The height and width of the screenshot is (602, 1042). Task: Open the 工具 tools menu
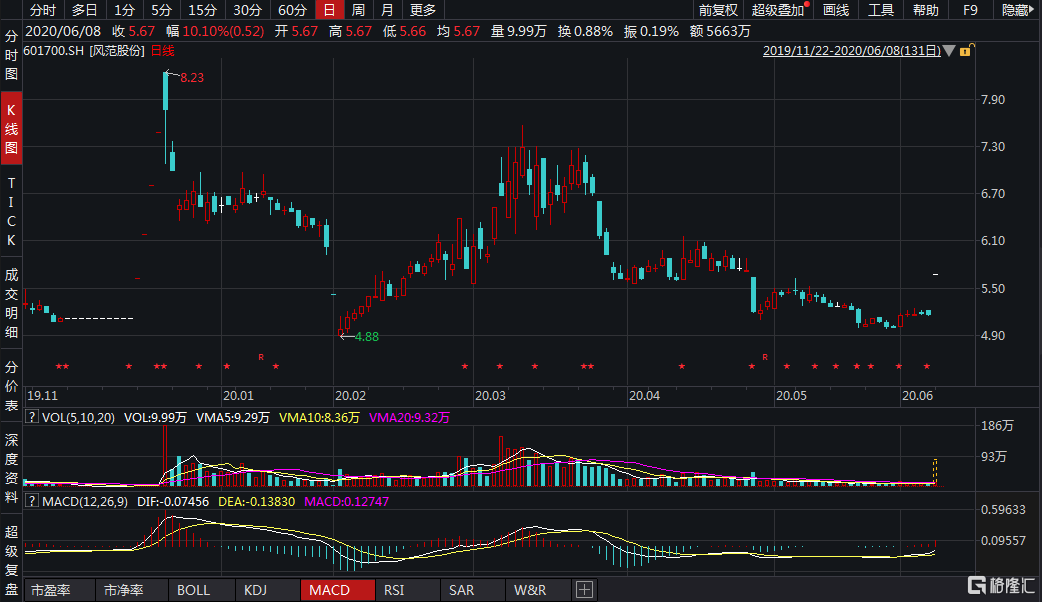point(880,10)
